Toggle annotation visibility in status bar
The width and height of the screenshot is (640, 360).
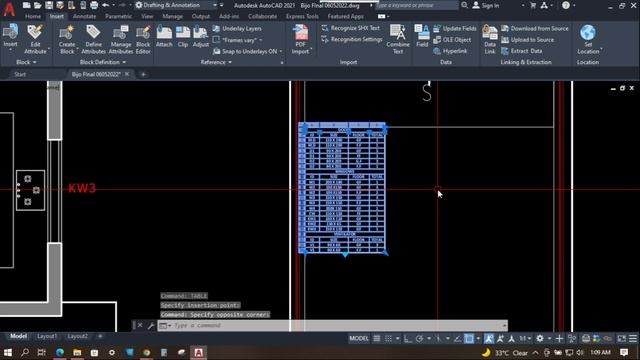(x=489, y=338)
